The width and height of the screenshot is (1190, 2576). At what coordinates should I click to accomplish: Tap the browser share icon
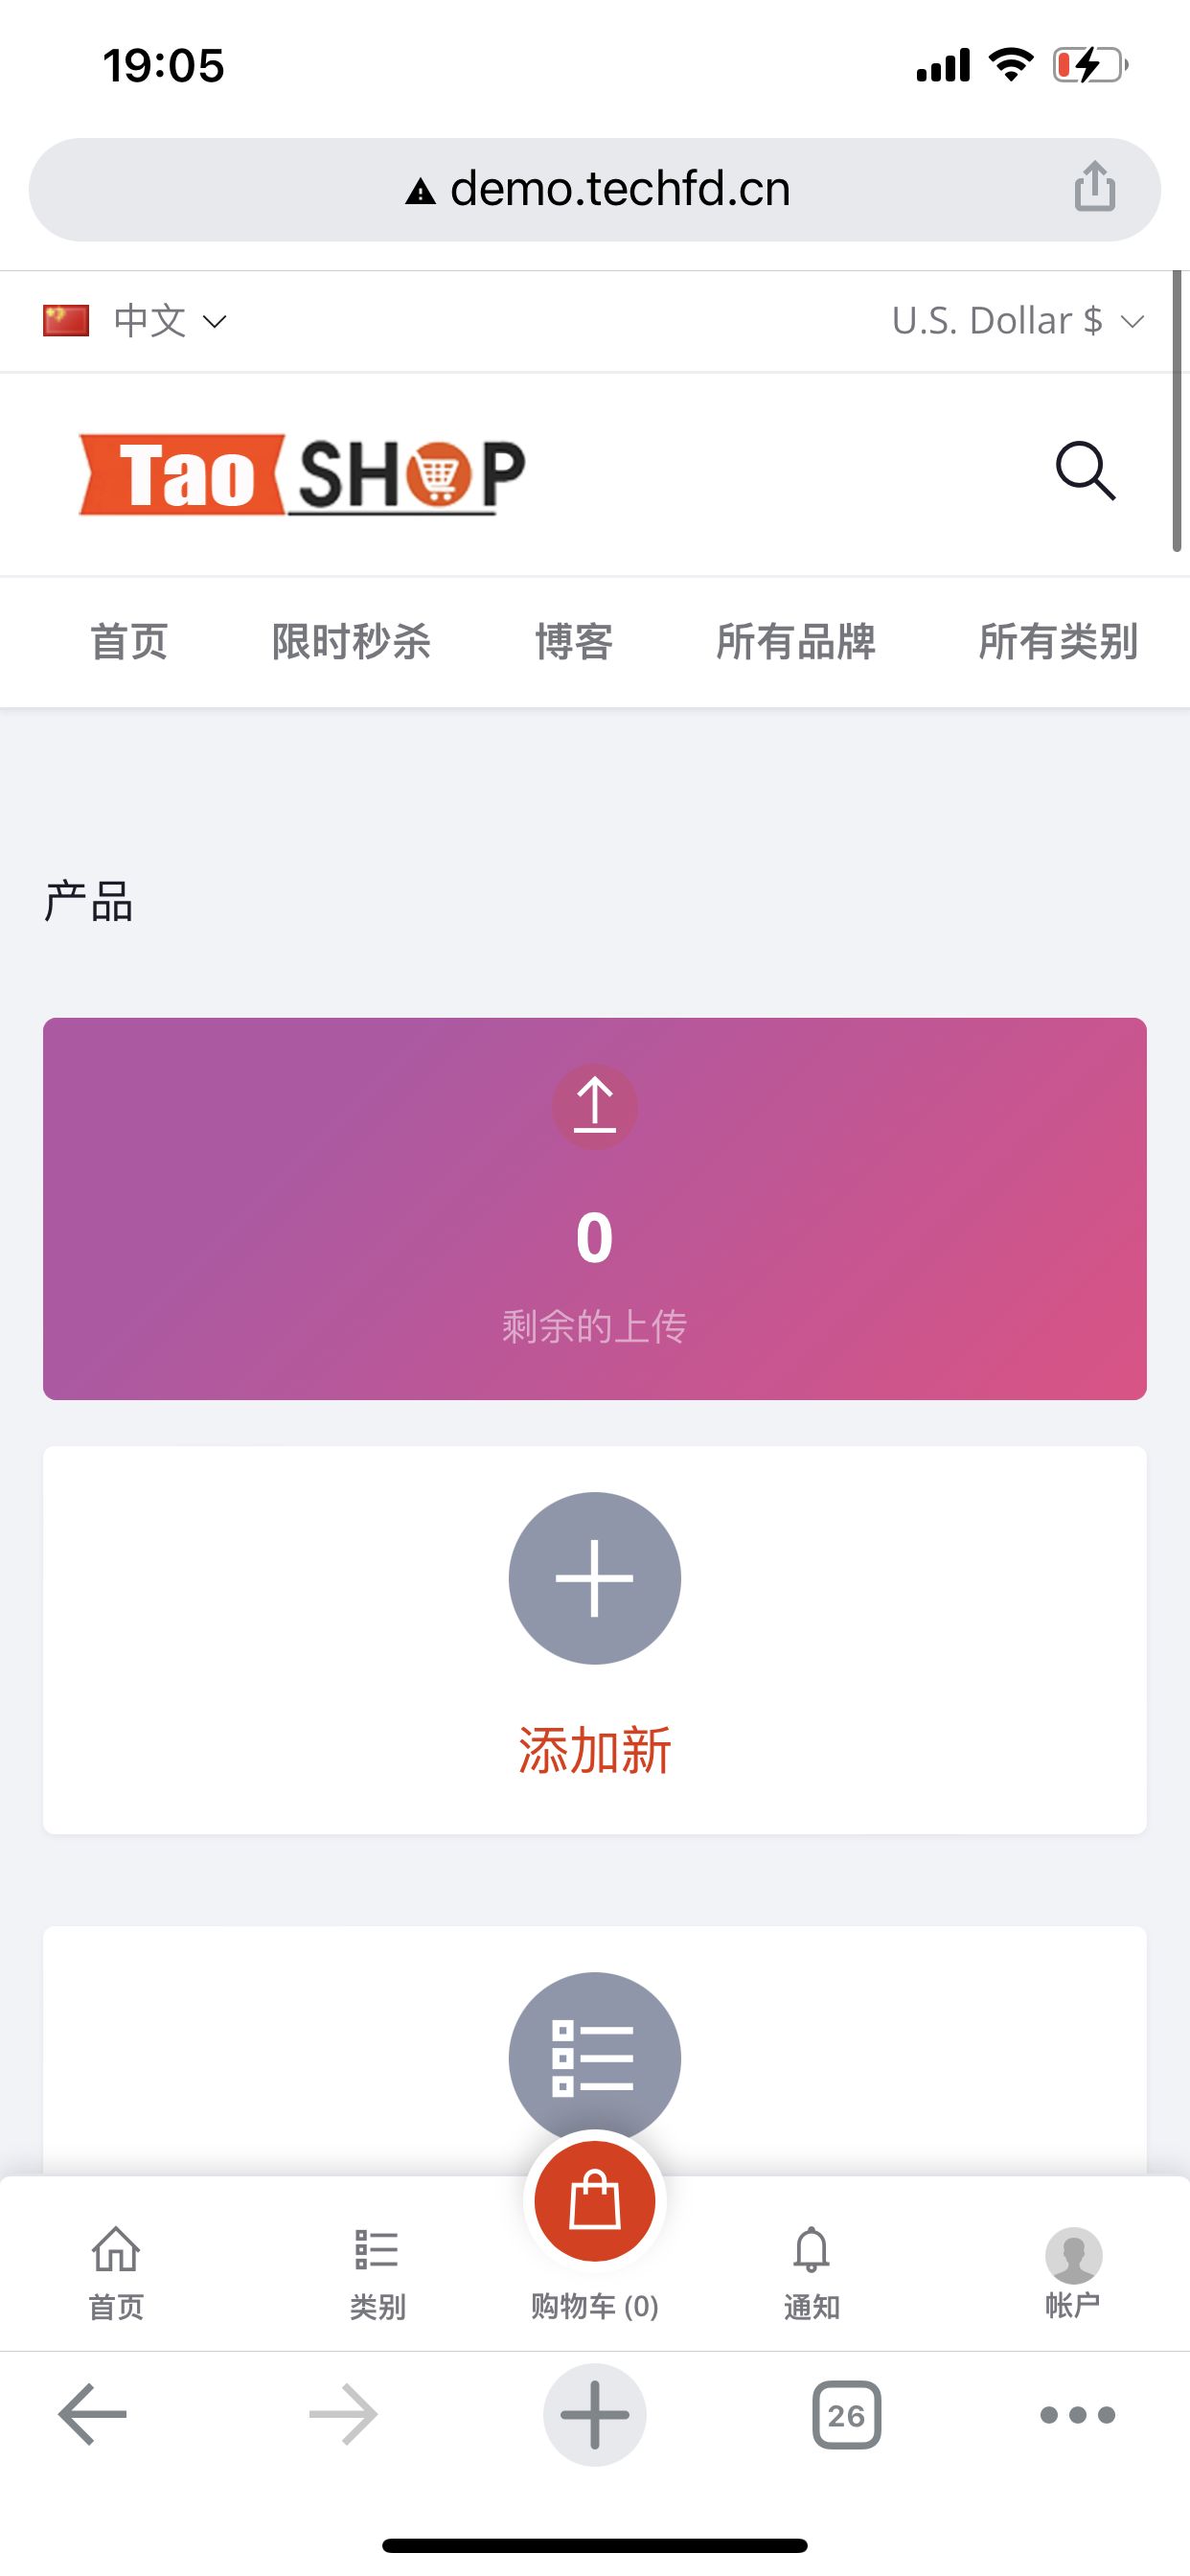(x=1095, y=187)
